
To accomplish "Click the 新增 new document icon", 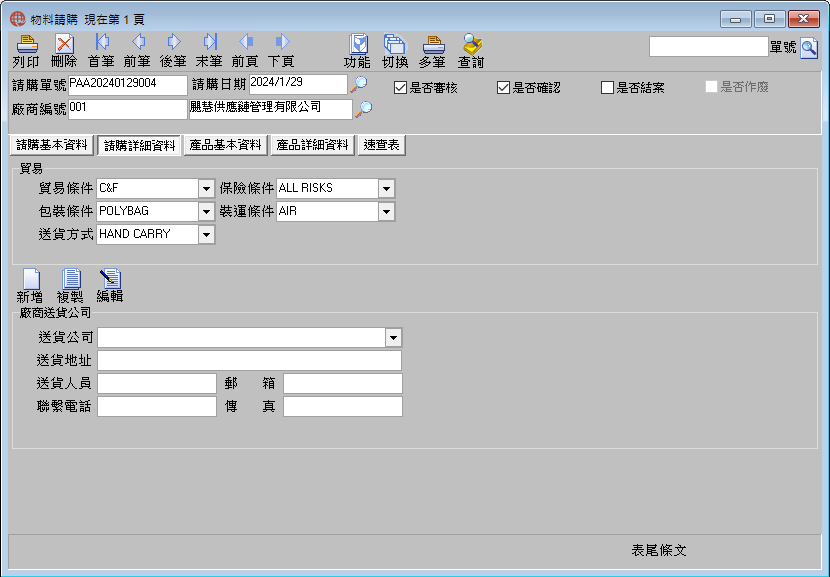I will coord(30,286).
